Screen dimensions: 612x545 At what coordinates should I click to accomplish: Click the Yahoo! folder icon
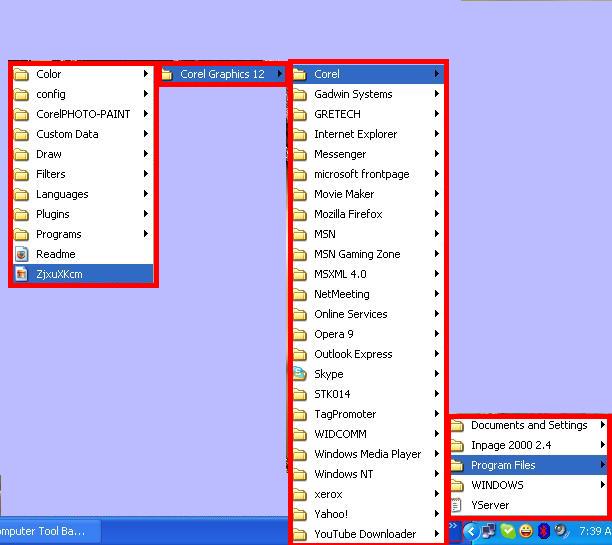[x=300, y=515]
